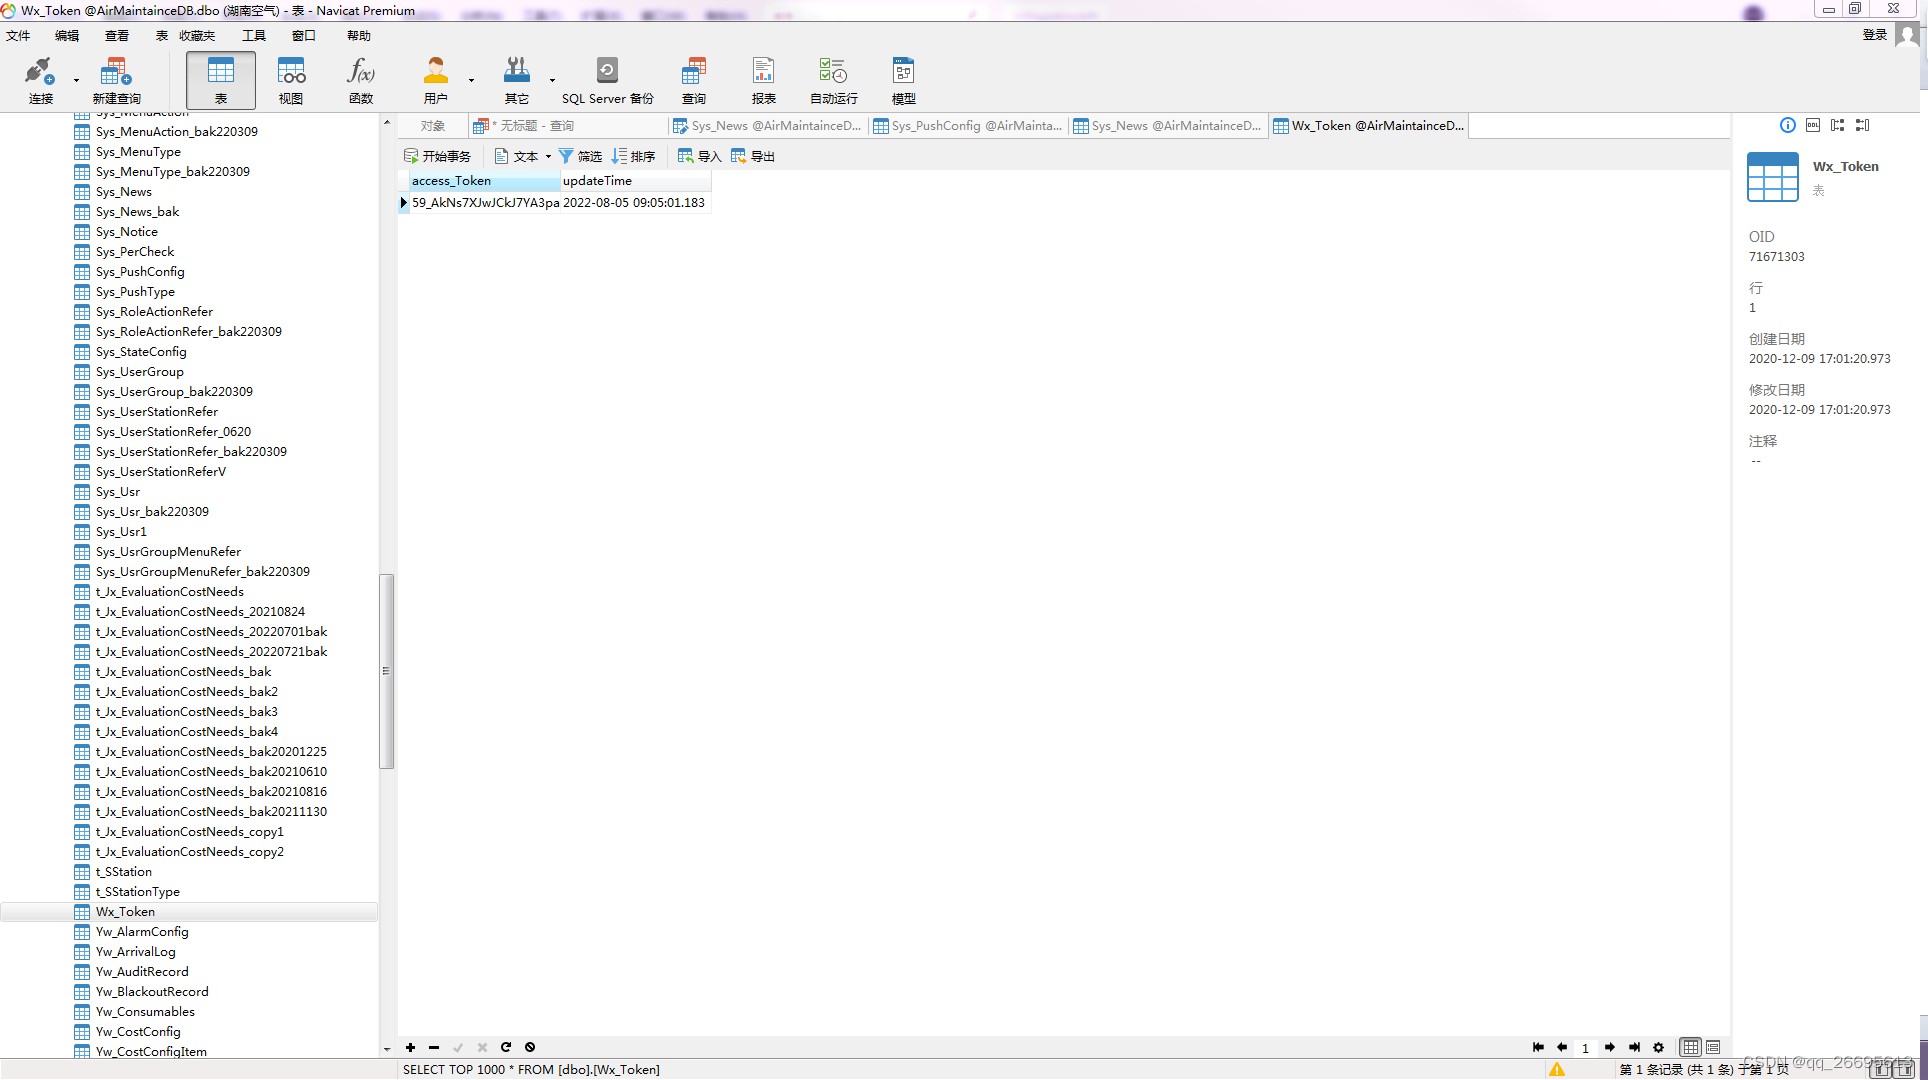Viewport: 1928px width, 1080px height.
Task: Open the 用户 user dropdown arrow
Action: [x=471, y=80]
